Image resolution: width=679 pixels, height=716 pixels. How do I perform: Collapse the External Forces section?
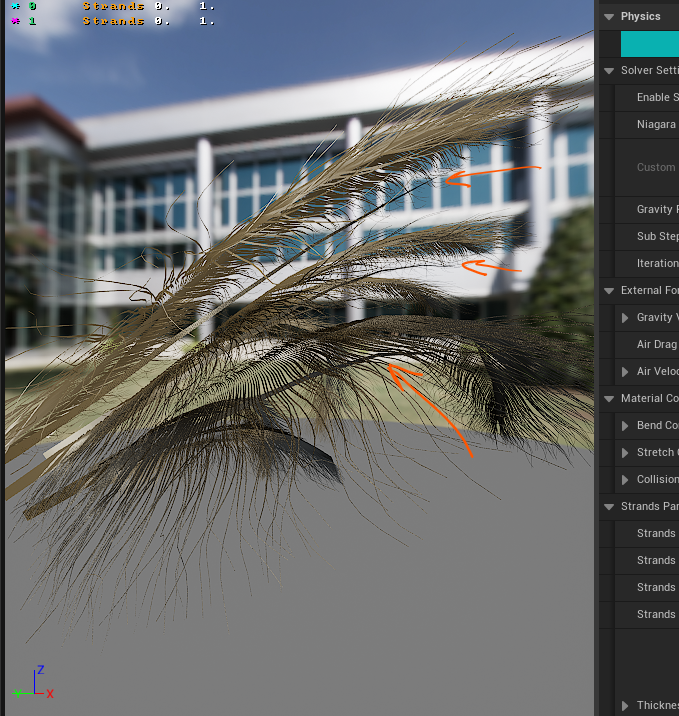point(610,291)
